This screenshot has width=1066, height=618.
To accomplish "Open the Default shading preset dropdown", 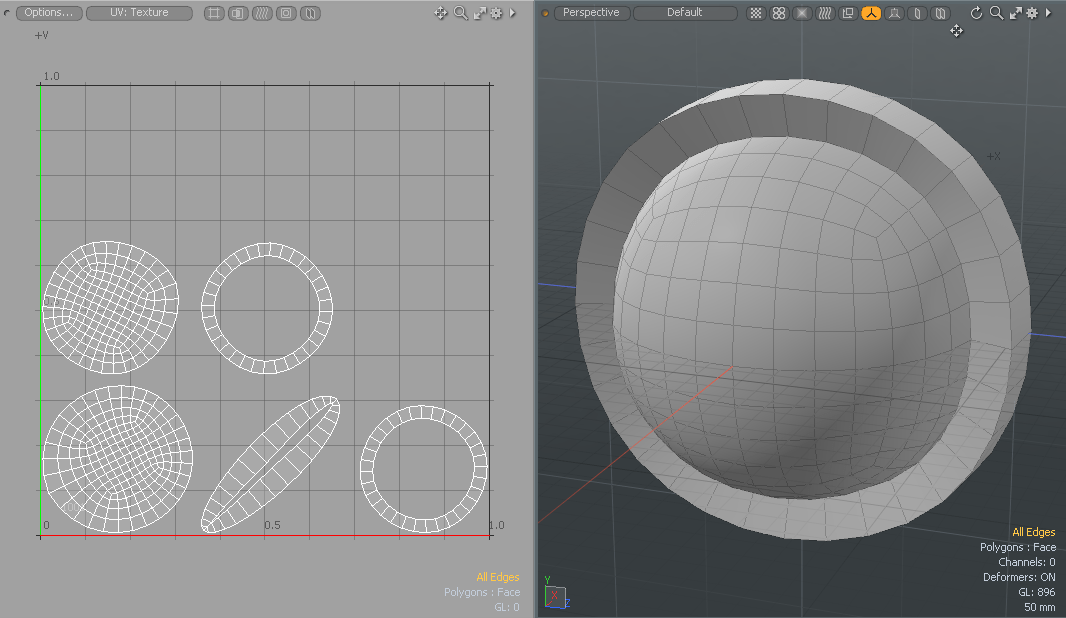I will coord(684,12).
